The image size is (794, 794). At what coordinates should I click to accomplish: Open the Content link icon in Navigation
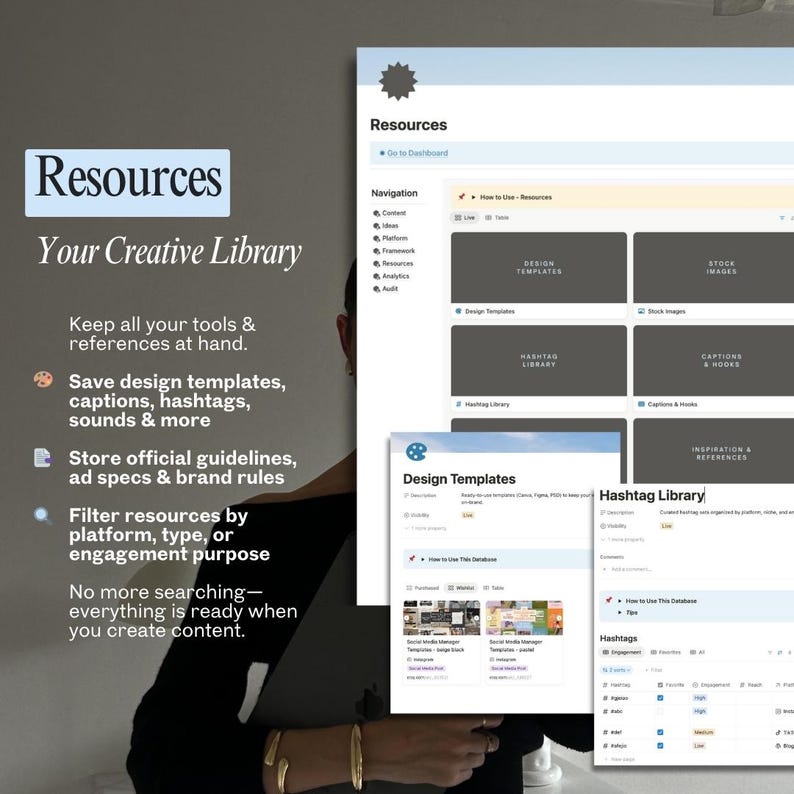point(376,213)
